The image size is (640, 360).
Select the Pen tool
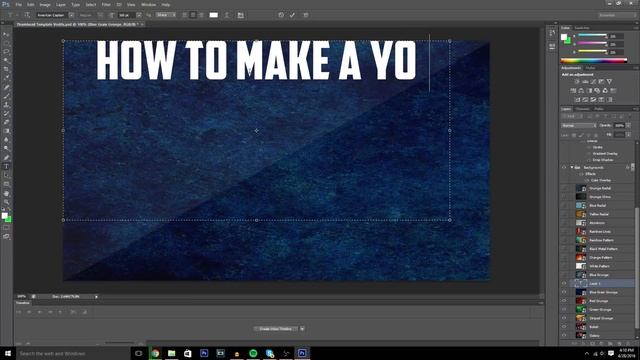tap(6, 158)
